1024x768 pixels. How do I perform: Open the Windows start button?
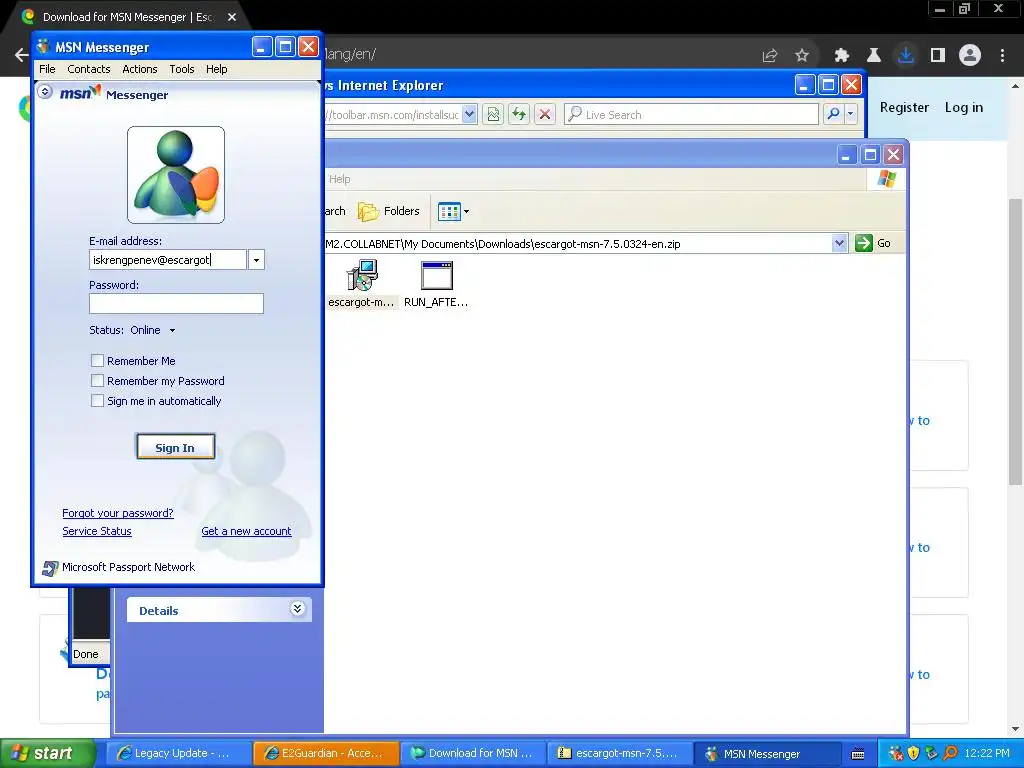tap(47, 753)
